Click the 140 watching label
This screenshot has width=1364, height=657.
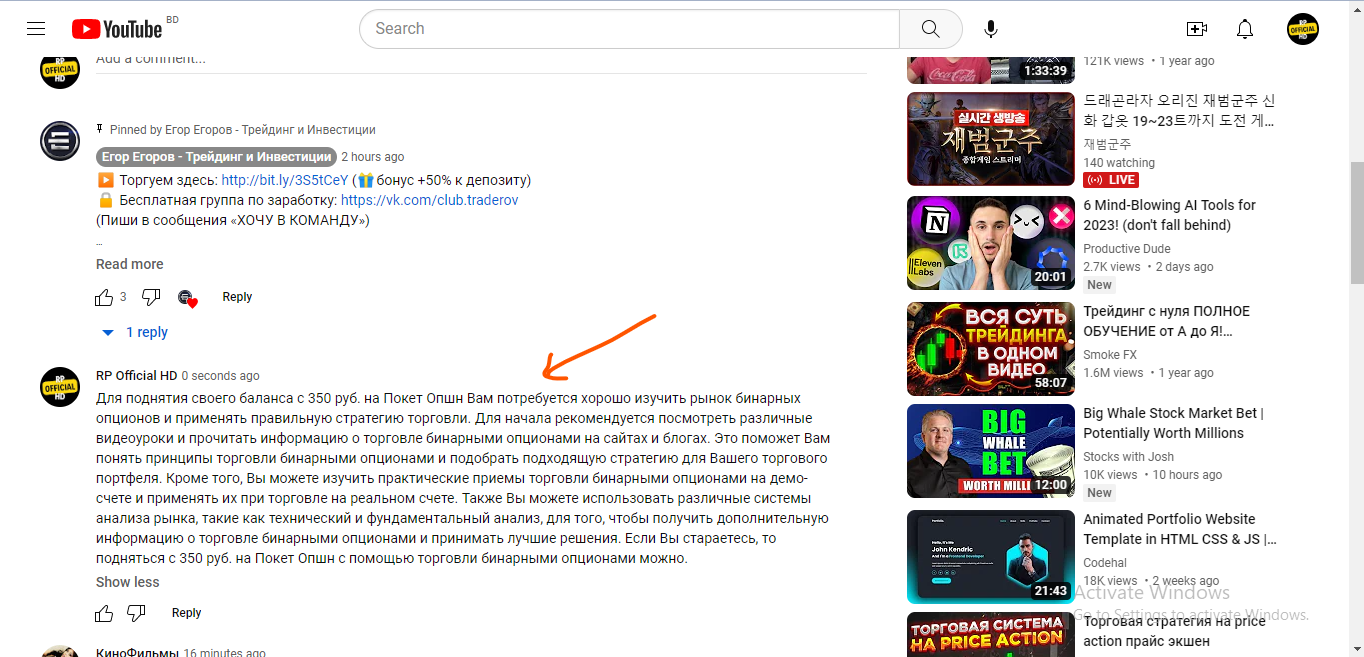pos(1119,163)
